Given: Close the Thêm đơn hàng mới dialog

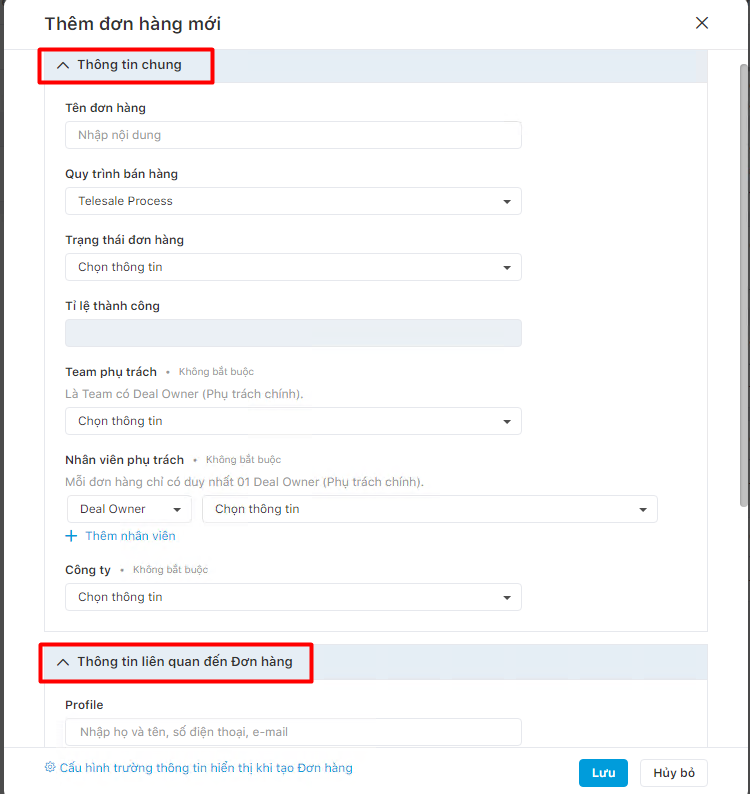Looking at the screenshot, I should [701, 23].
